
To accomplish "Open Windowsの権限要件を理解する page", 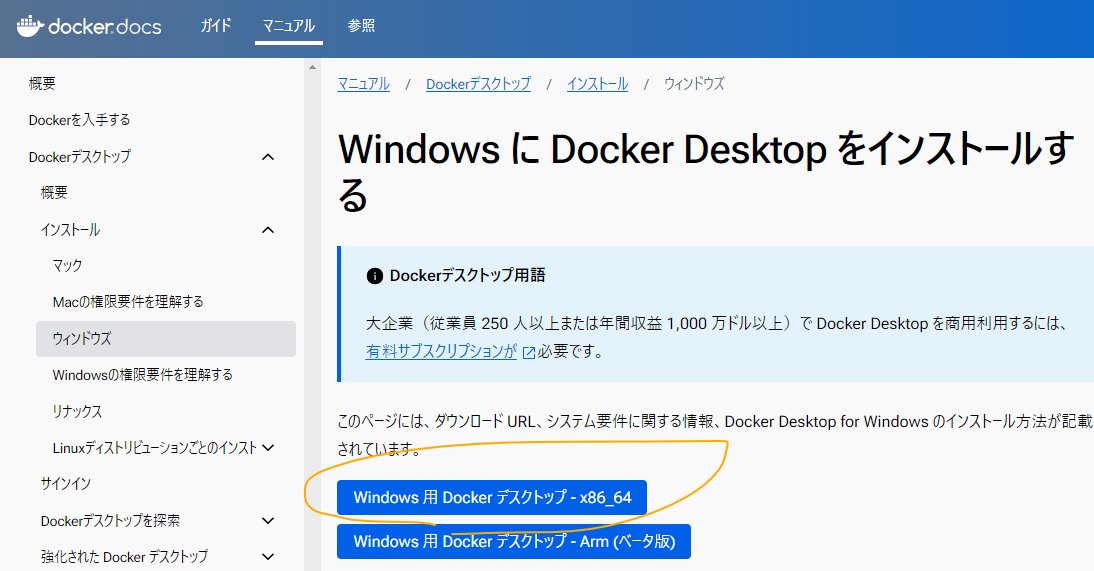I will point(142,375).
